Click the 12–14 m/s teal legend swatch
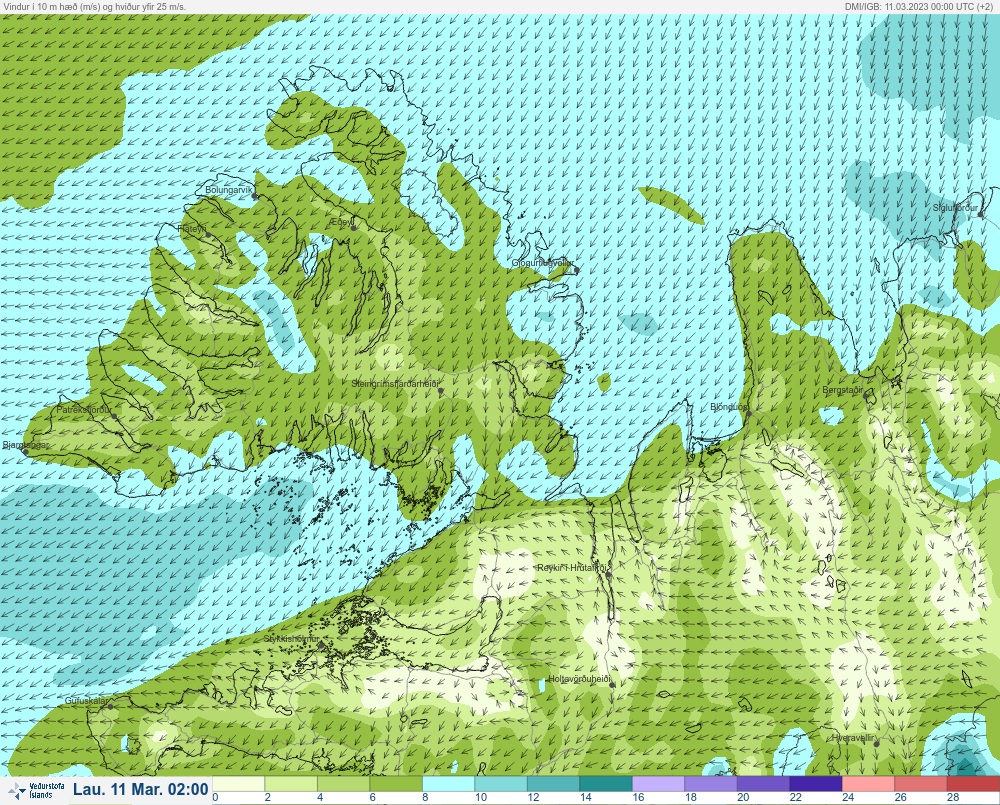 click(x=554, y=783)
